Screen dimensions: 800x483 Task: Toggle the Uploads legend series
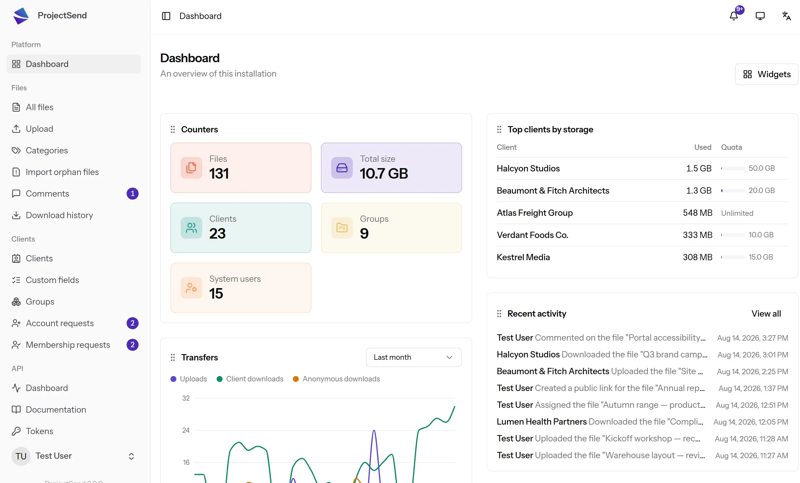click(x=189, y=379)
